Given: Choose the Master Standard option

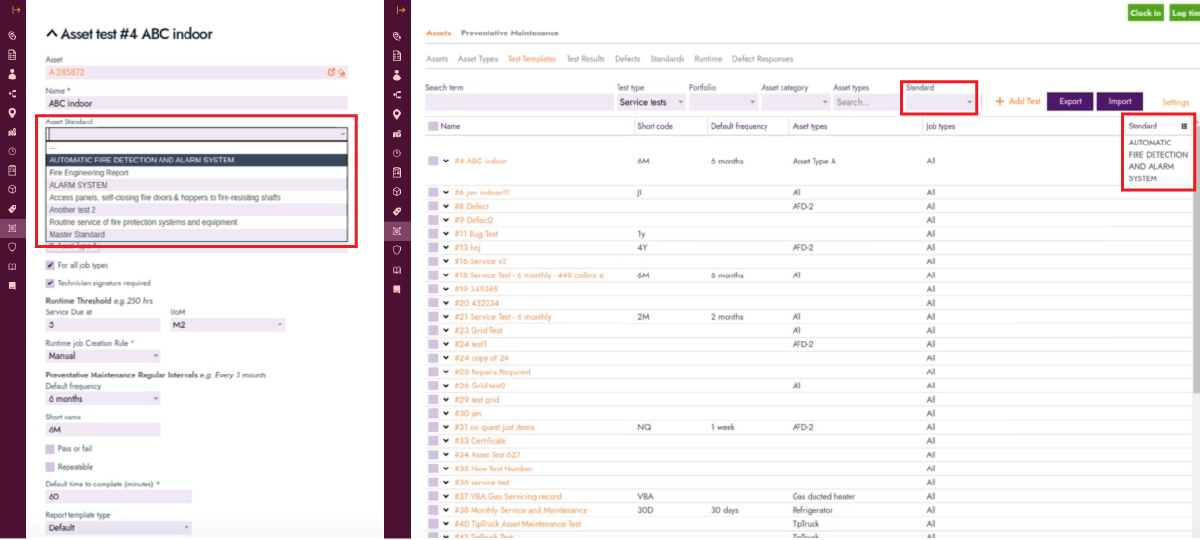Looking at the screenshot, I should 197,234.
